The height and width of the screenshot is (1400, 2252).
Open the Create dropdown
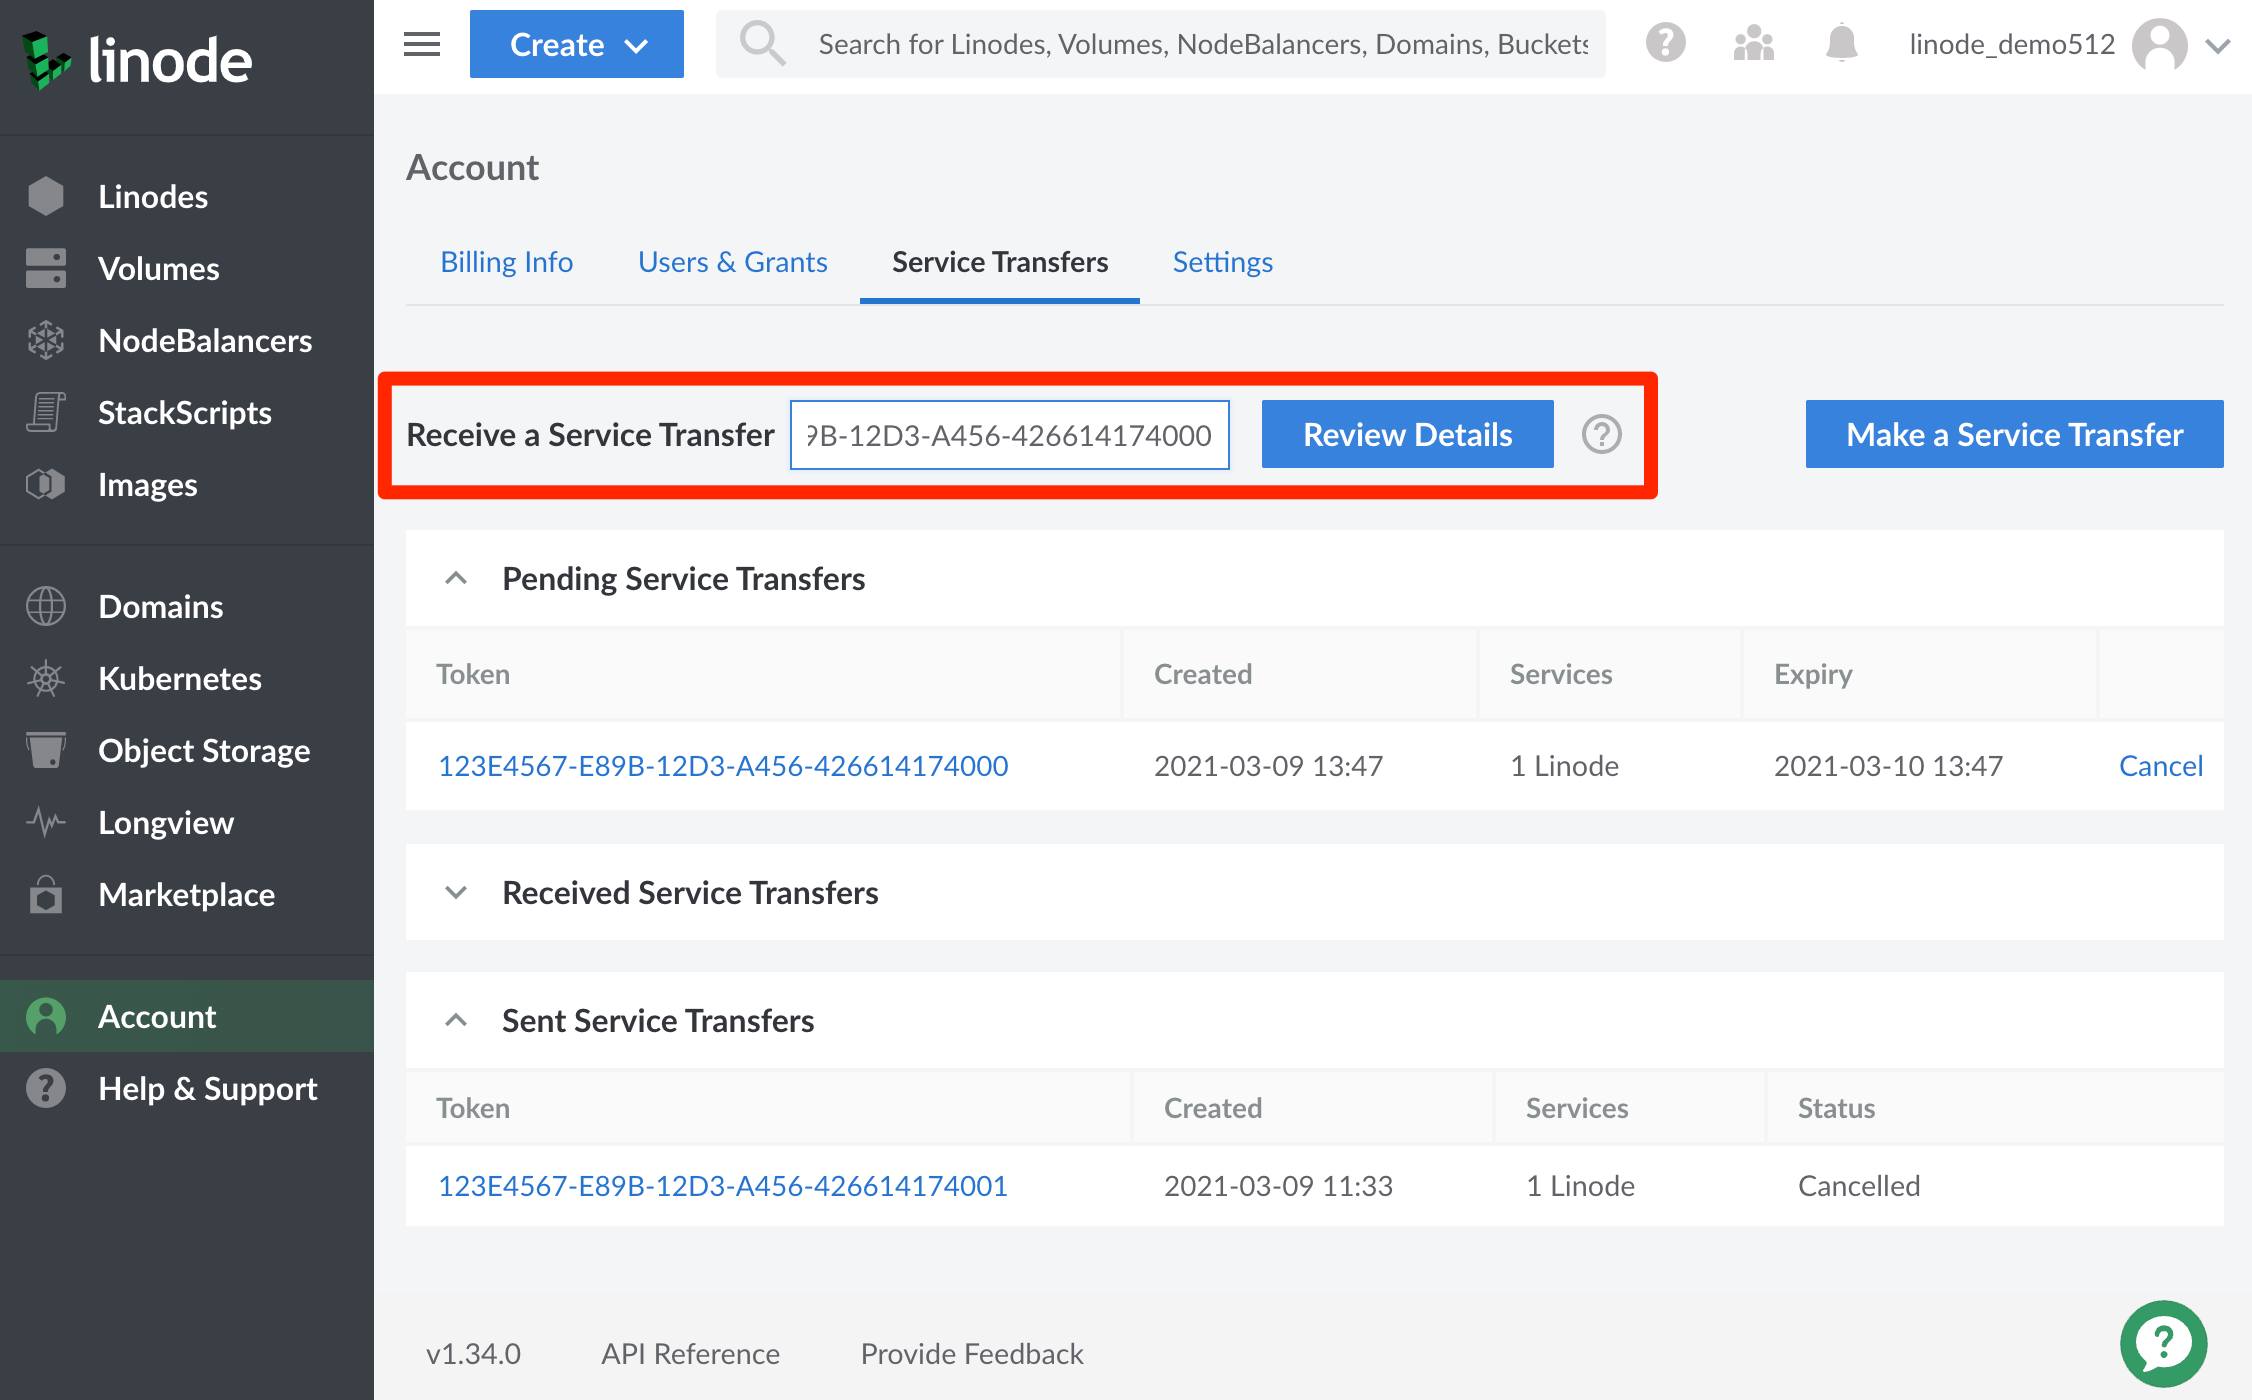(576, 43)
